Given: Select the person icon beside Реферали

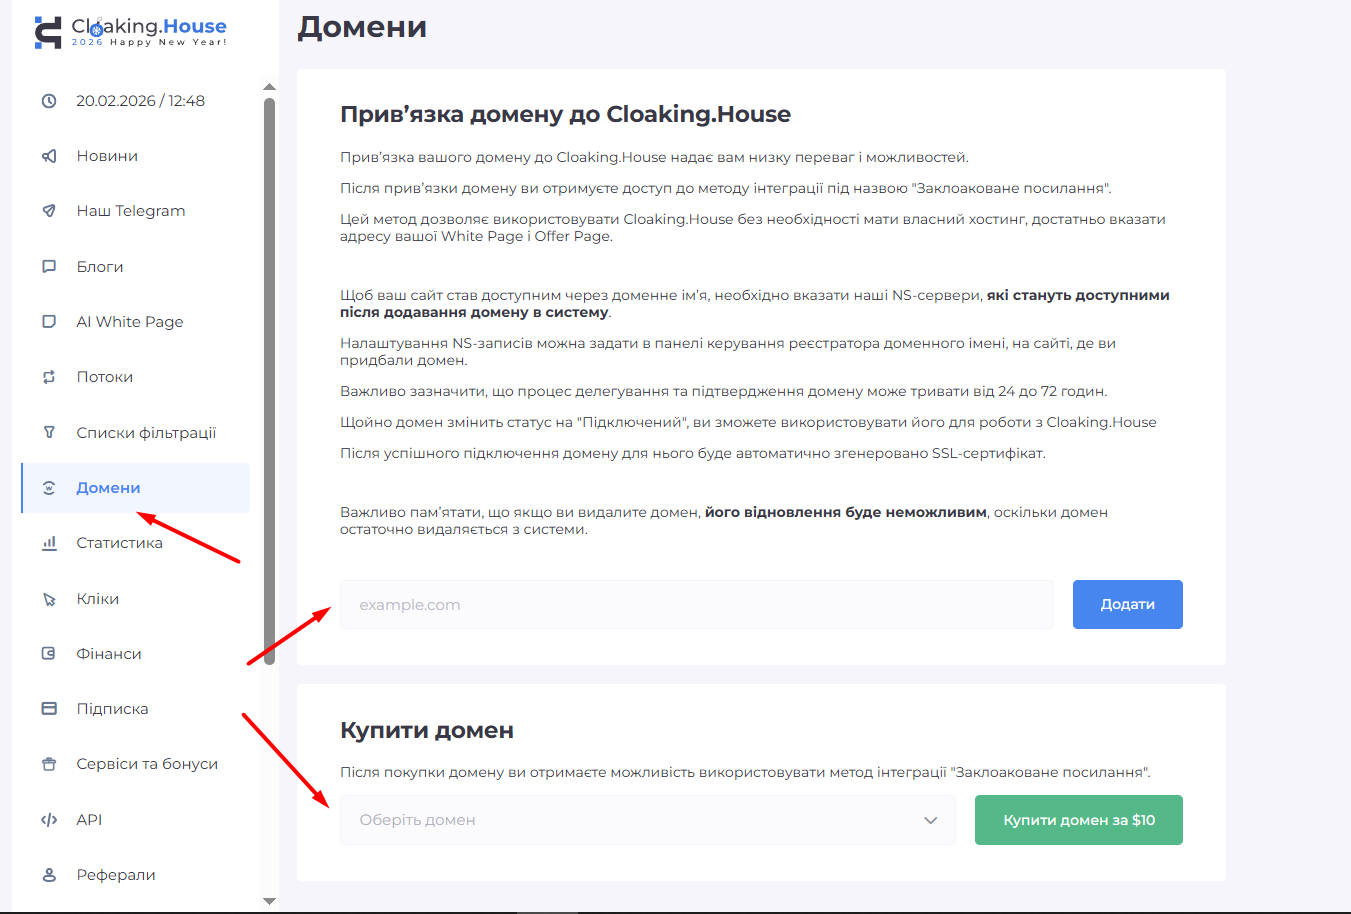Looking at the screenshot, I should [49, 874].
